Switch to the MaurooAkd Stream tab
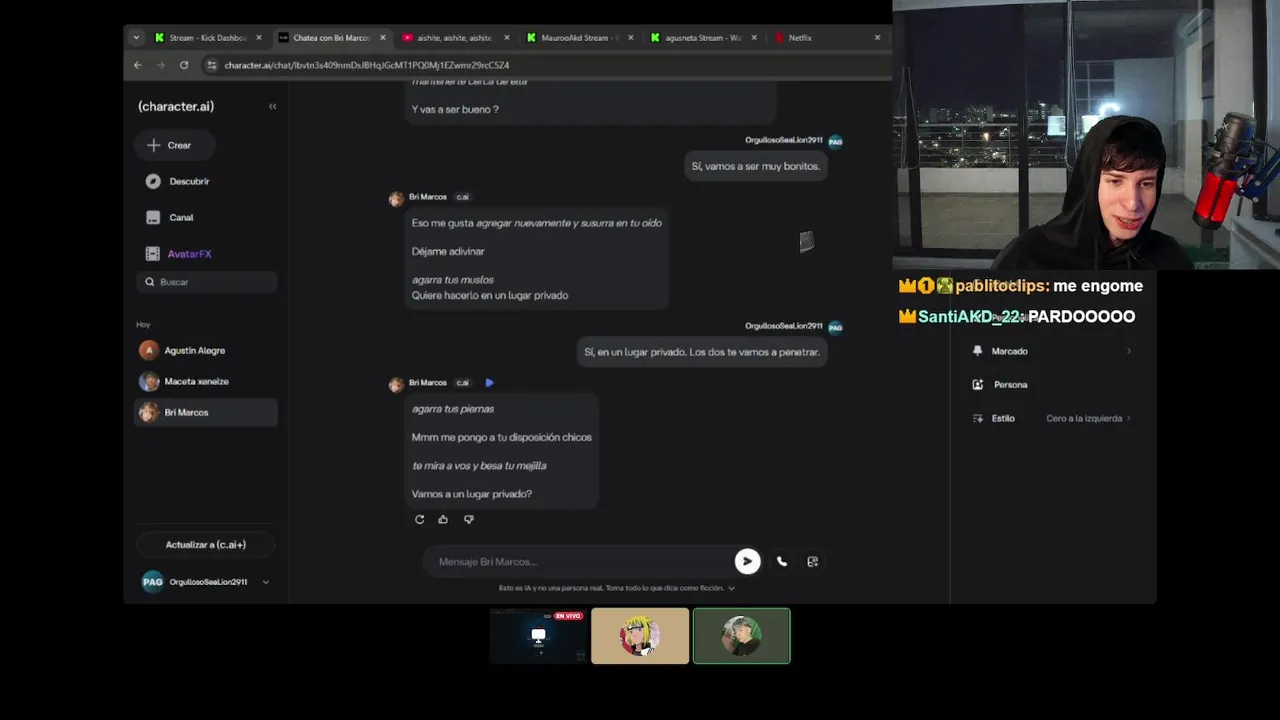The image size is (1280, 720). click(579, 38)
